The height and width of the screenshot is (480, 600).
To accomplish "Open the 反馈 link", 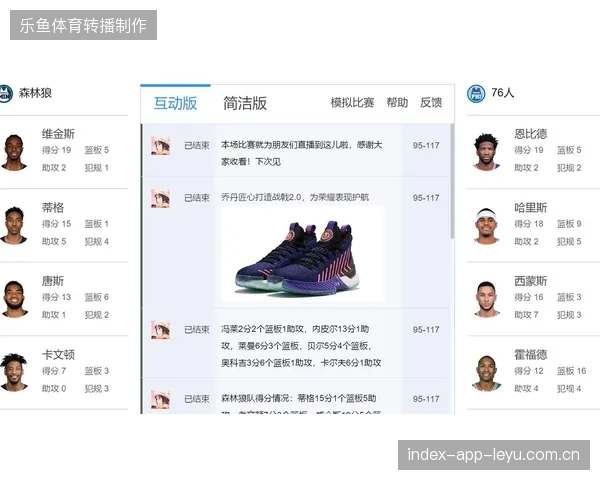I will tap(431, 103).
